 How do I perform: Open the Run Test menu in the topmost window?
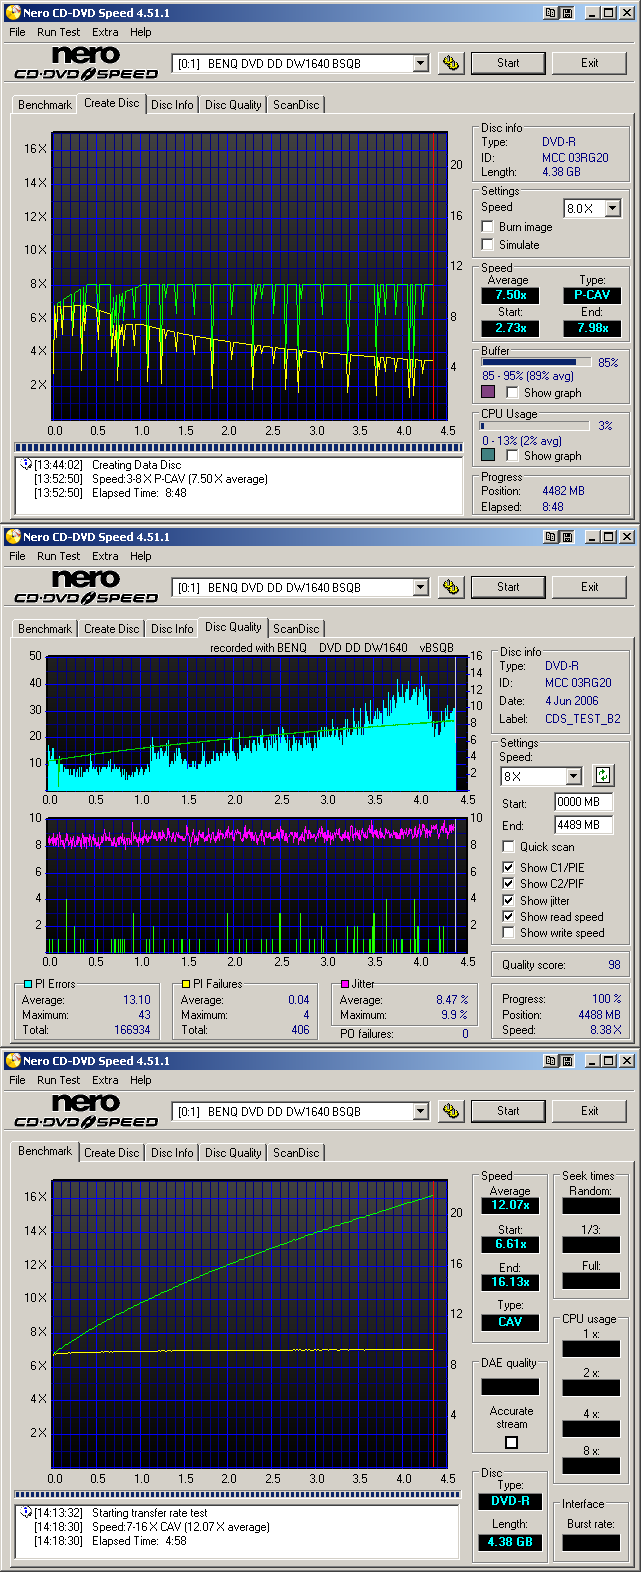pyautogui.click(x=58, y=32)
